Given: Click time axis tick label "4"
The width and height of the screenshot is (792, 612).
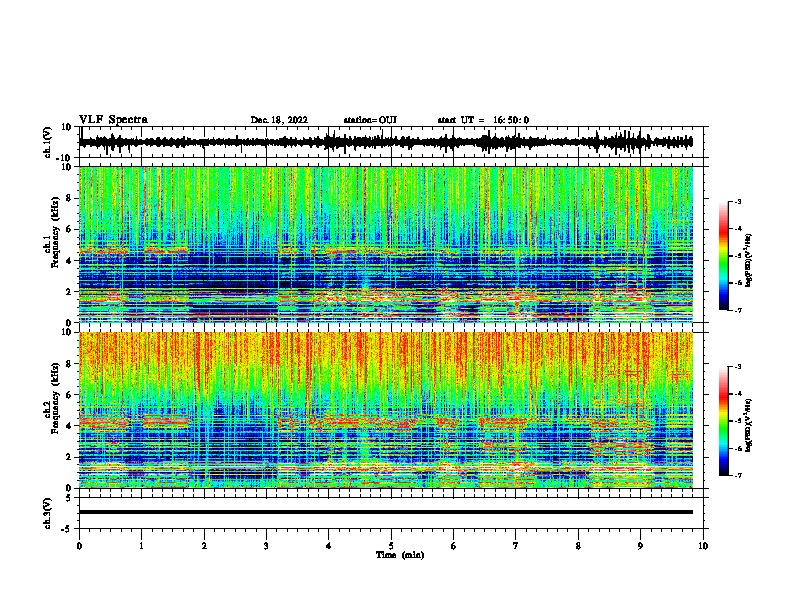Looking at the screenshot, I should pos(329,546).
